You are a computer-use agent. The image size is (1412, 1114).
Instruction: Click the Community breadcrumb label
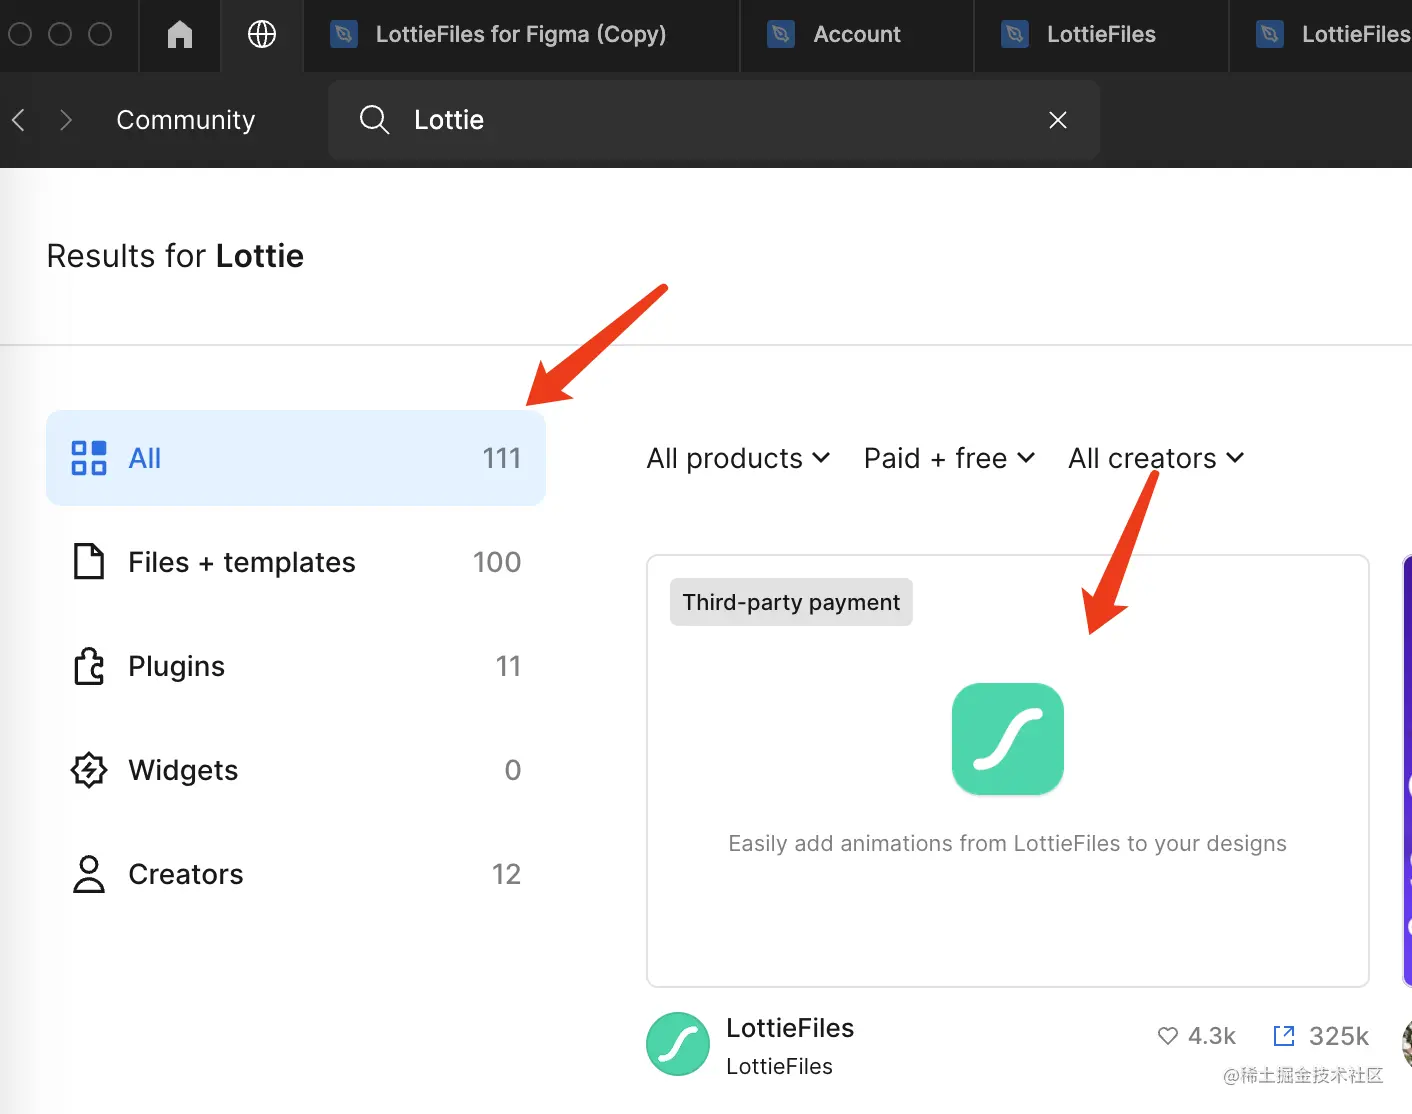click(186, 120)
